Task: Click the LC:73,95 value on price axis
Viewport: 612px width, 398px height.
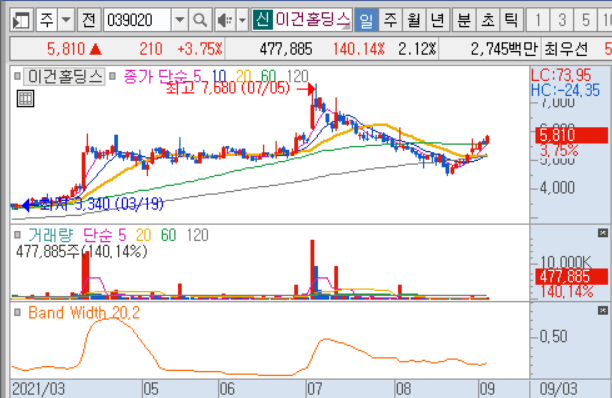Action: coord(561,75)
